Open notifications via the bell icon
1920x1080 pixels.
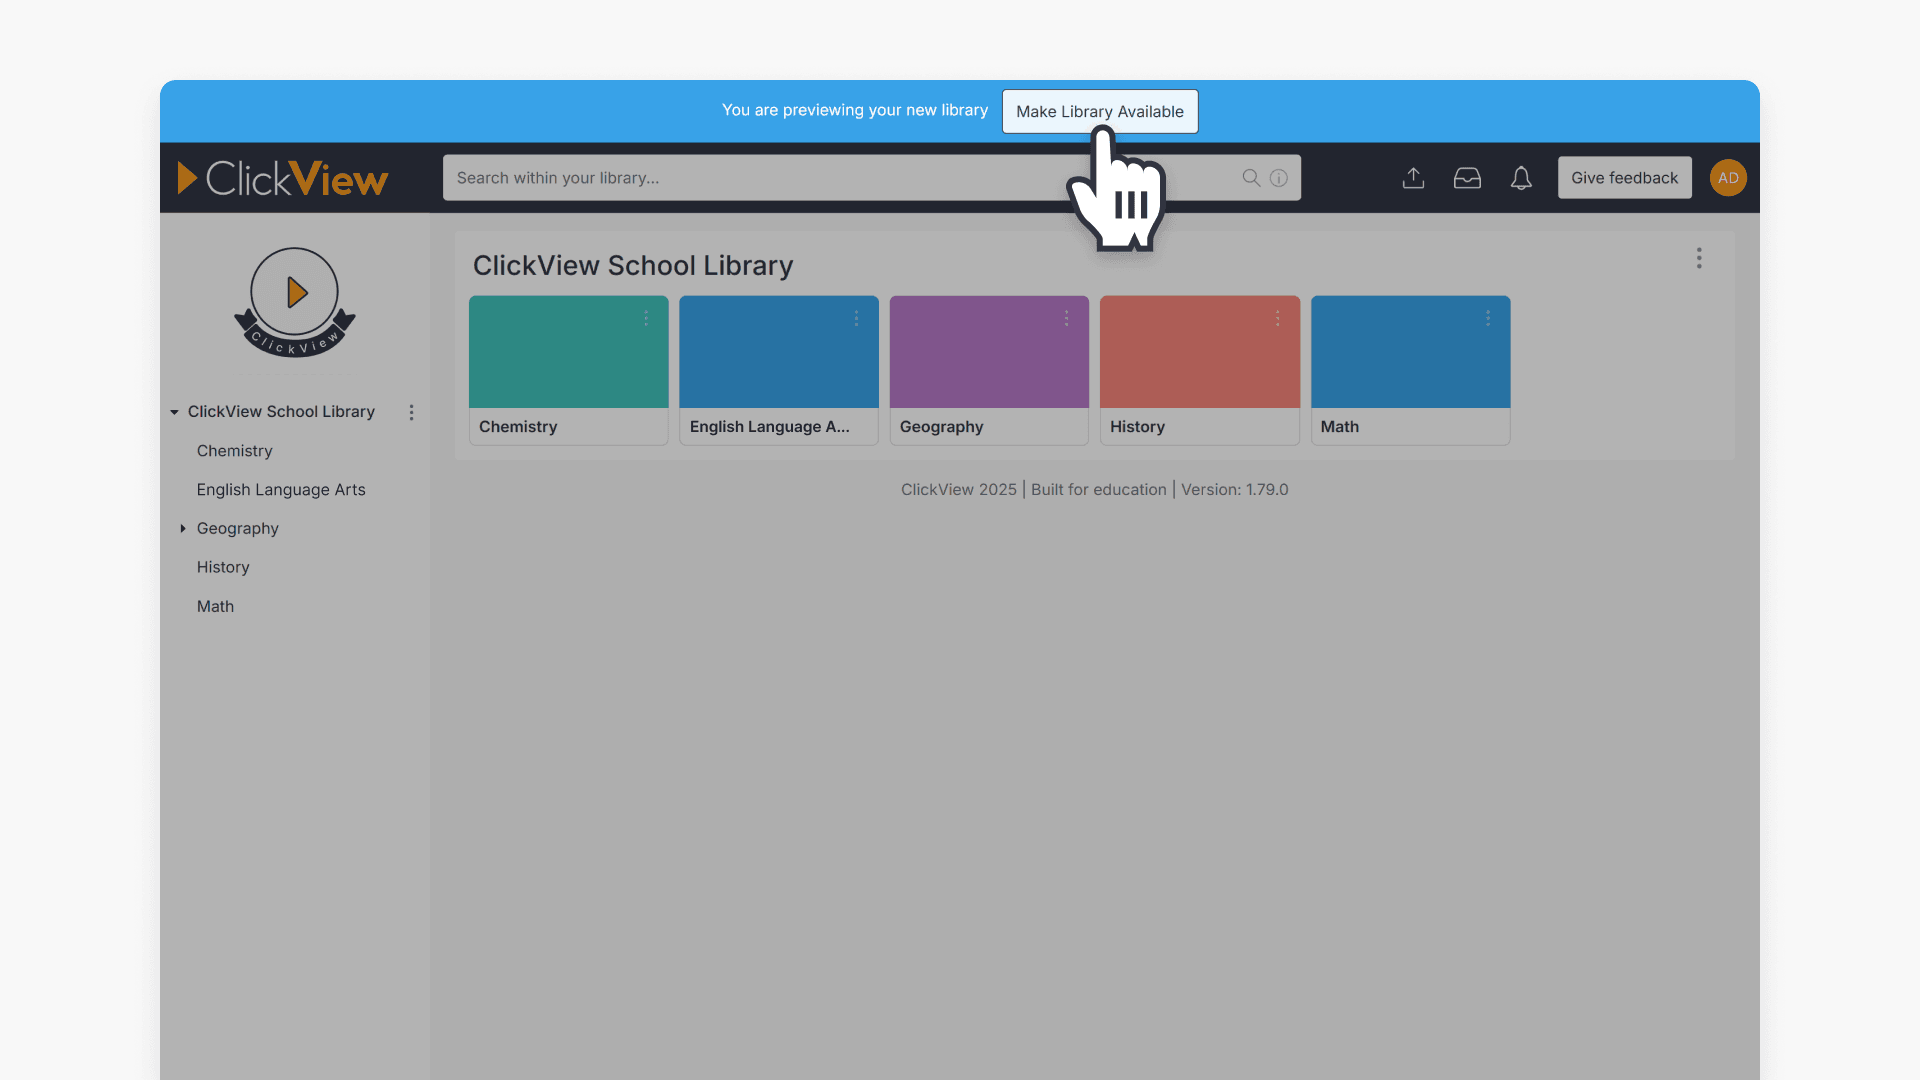click(1521, 177)
